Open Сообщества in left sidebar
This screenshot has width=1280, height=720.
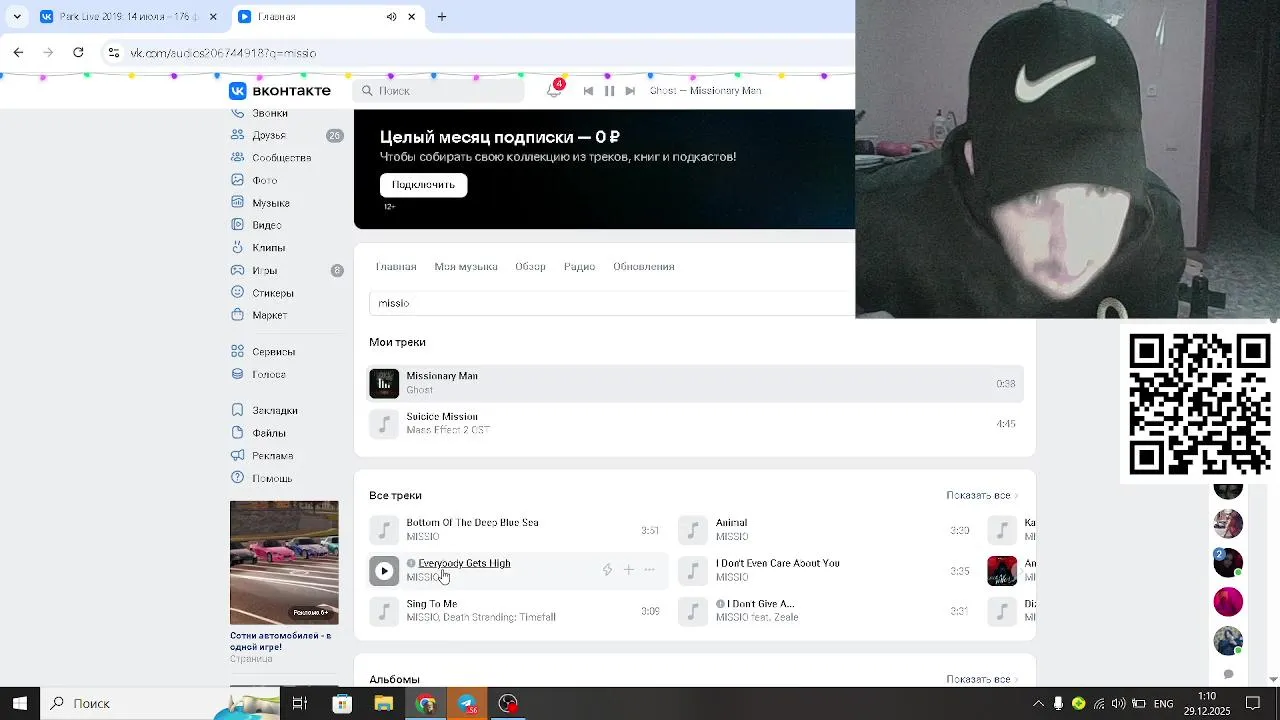(x=281, y=157)
